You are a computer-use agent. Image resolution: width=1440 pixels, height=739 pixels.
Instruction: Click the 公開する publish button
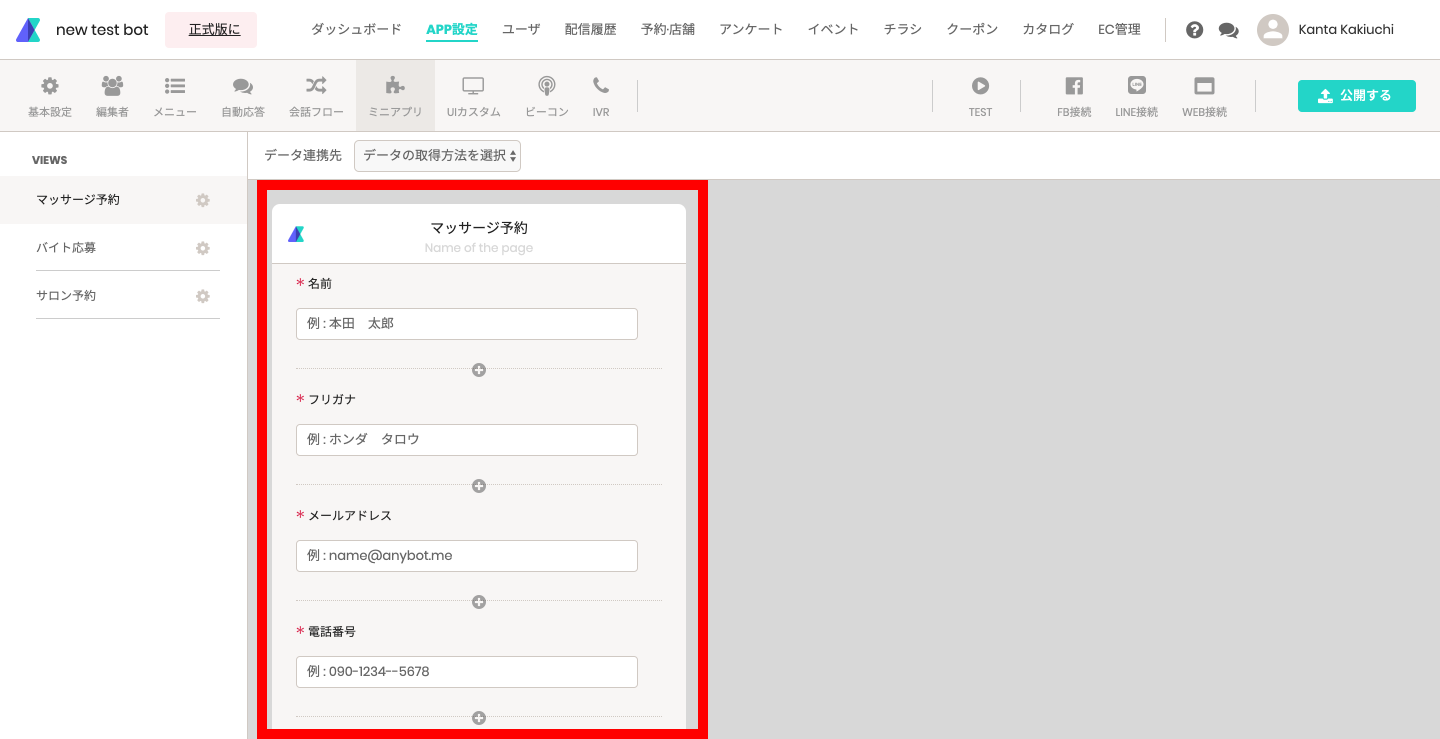pyautogui.click(x=1357, y=96)
